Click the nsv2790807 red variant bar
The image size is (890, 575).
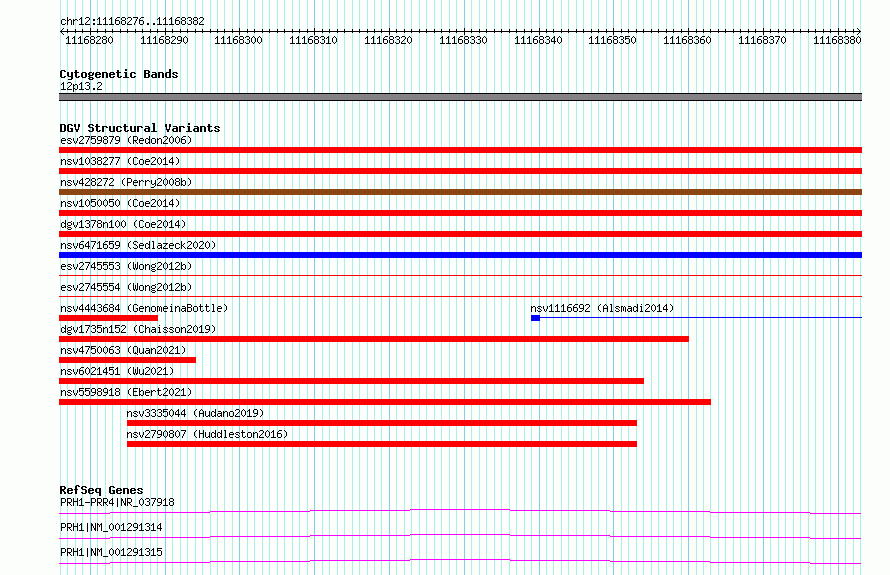(x=382, y=444)
